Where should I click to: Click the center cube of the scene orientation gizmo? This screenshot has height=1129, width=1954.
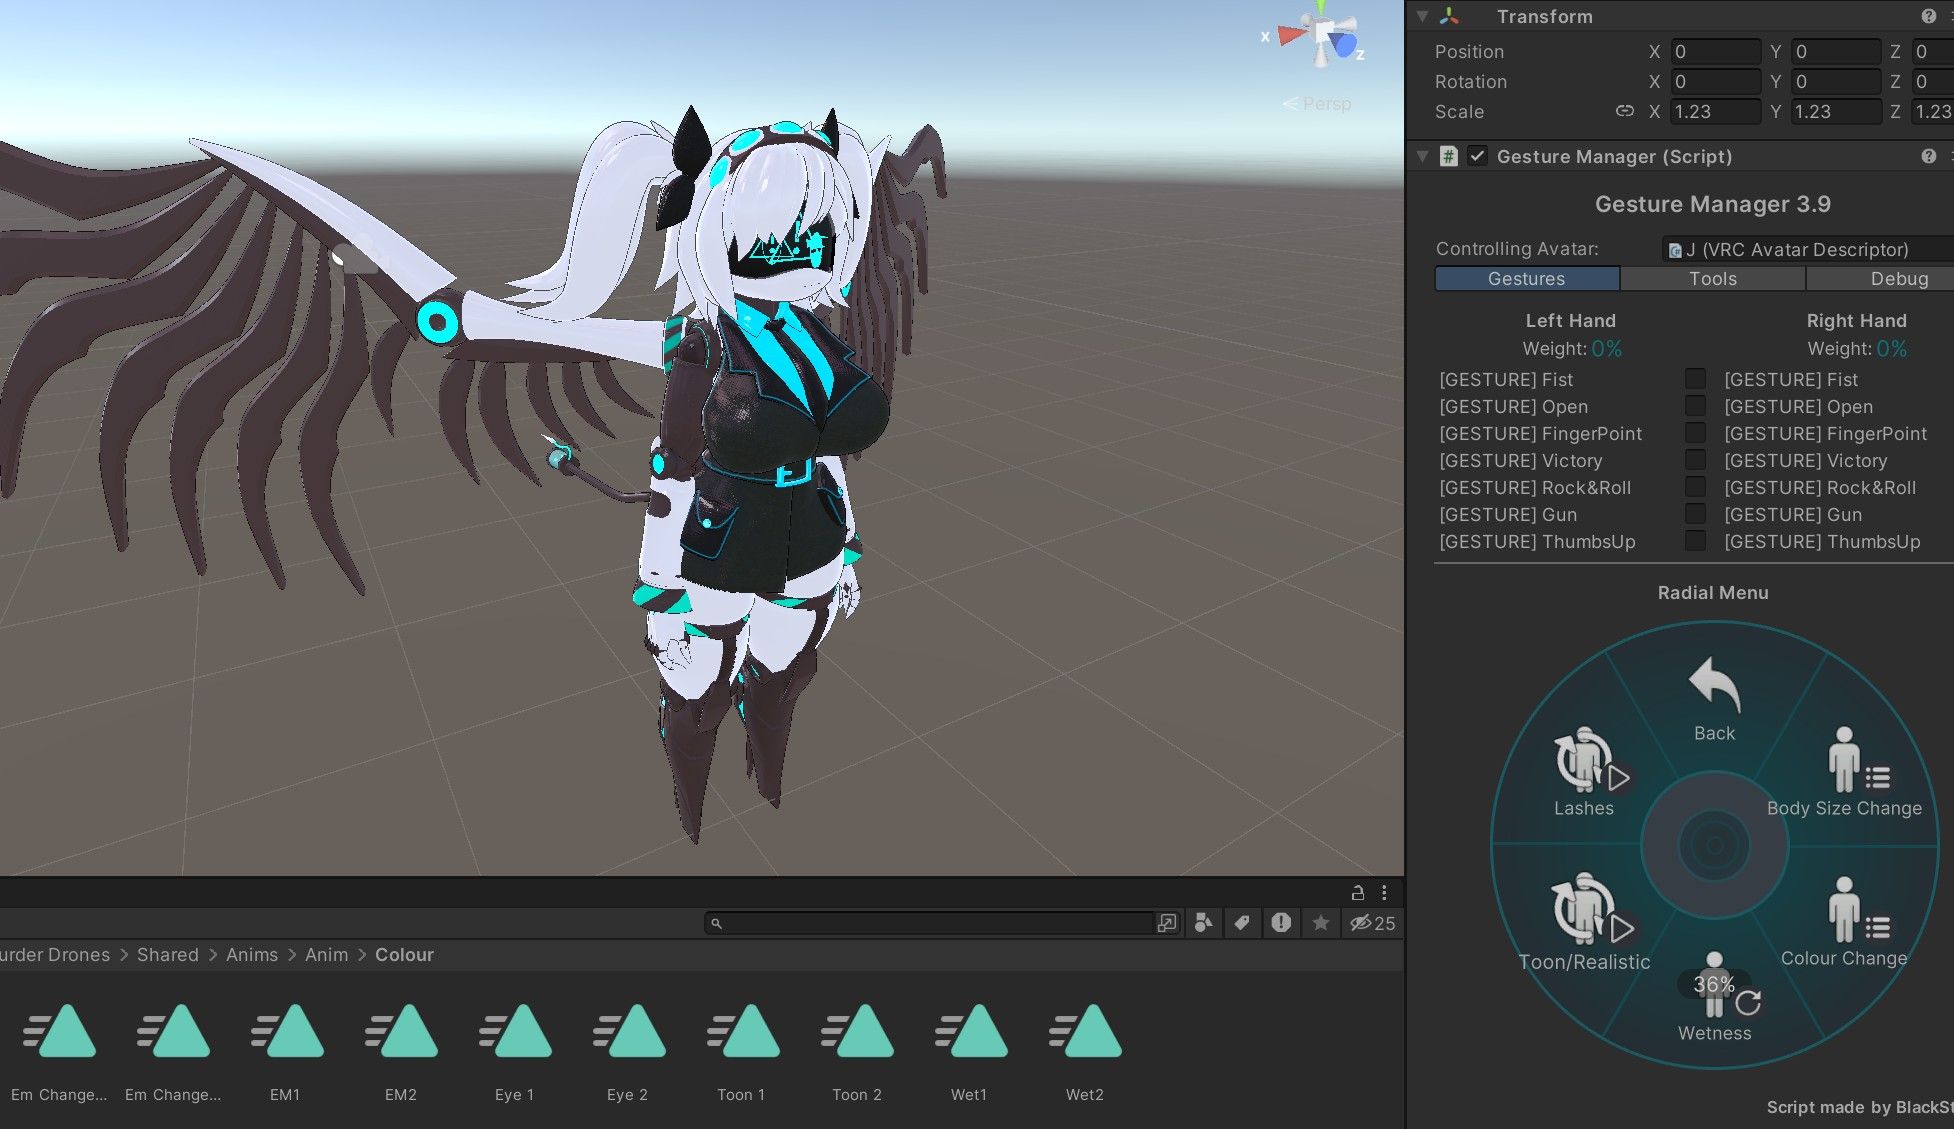point(1321,33)
